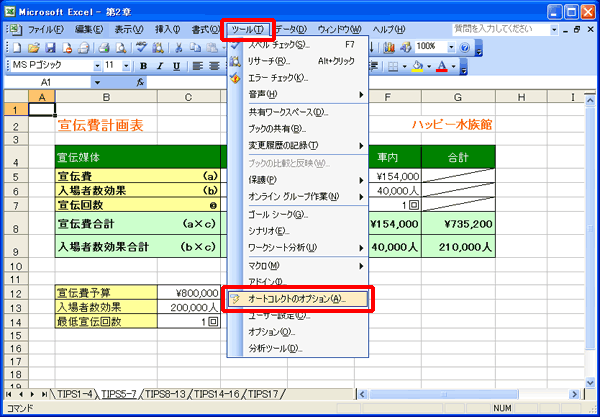Switch to TIPS17 sheet tab

(265, 394)
